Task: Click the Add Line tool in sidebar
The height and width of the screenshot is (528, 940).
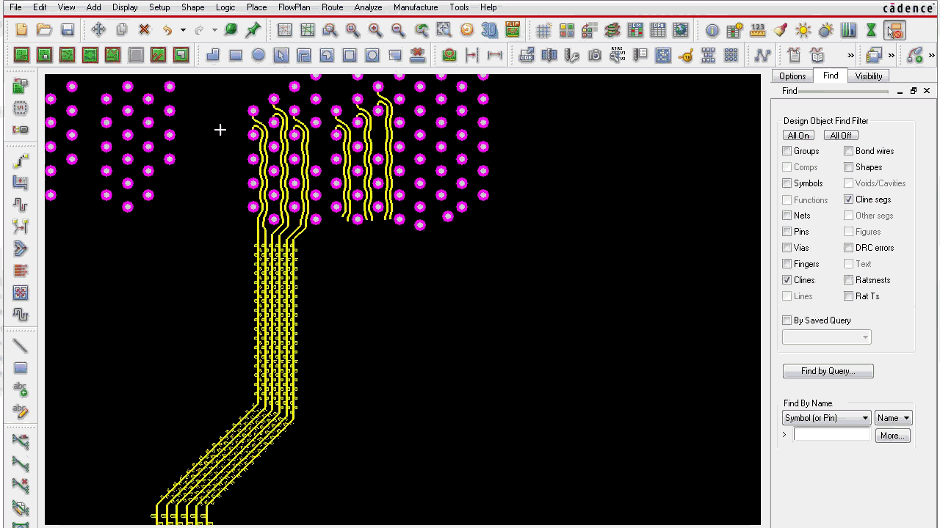Action: coord(20,346)
